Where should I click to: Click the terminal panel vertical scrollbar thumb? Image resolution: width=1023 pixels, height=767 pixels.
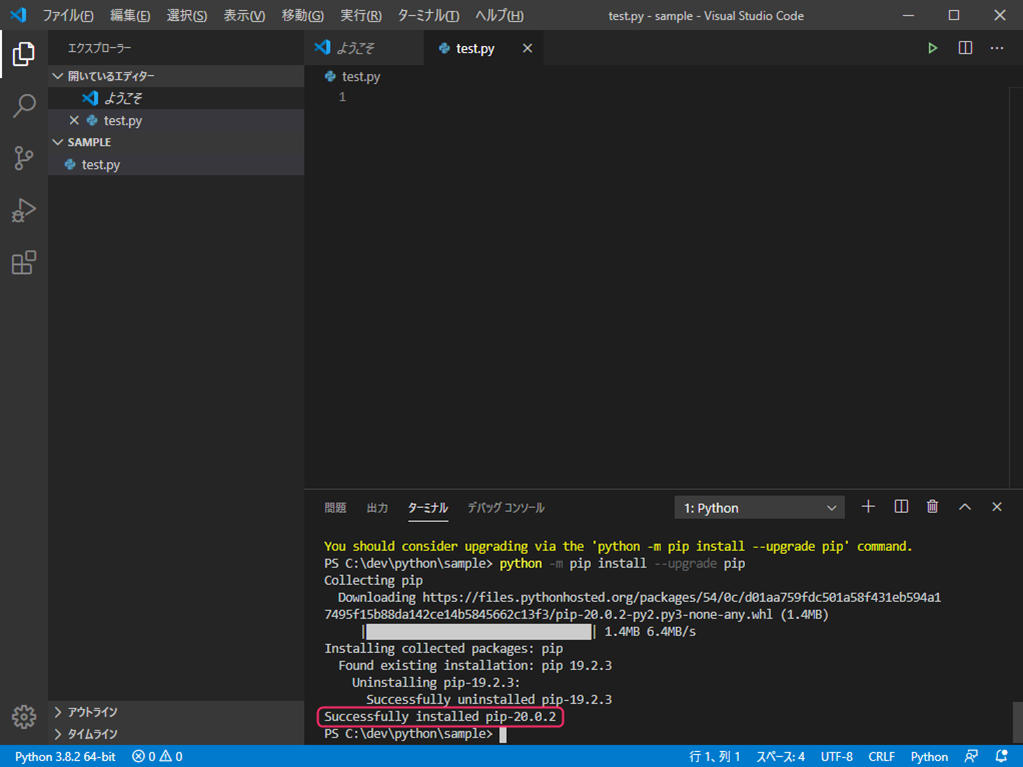pyautogui.click(x=1017, y=723)
